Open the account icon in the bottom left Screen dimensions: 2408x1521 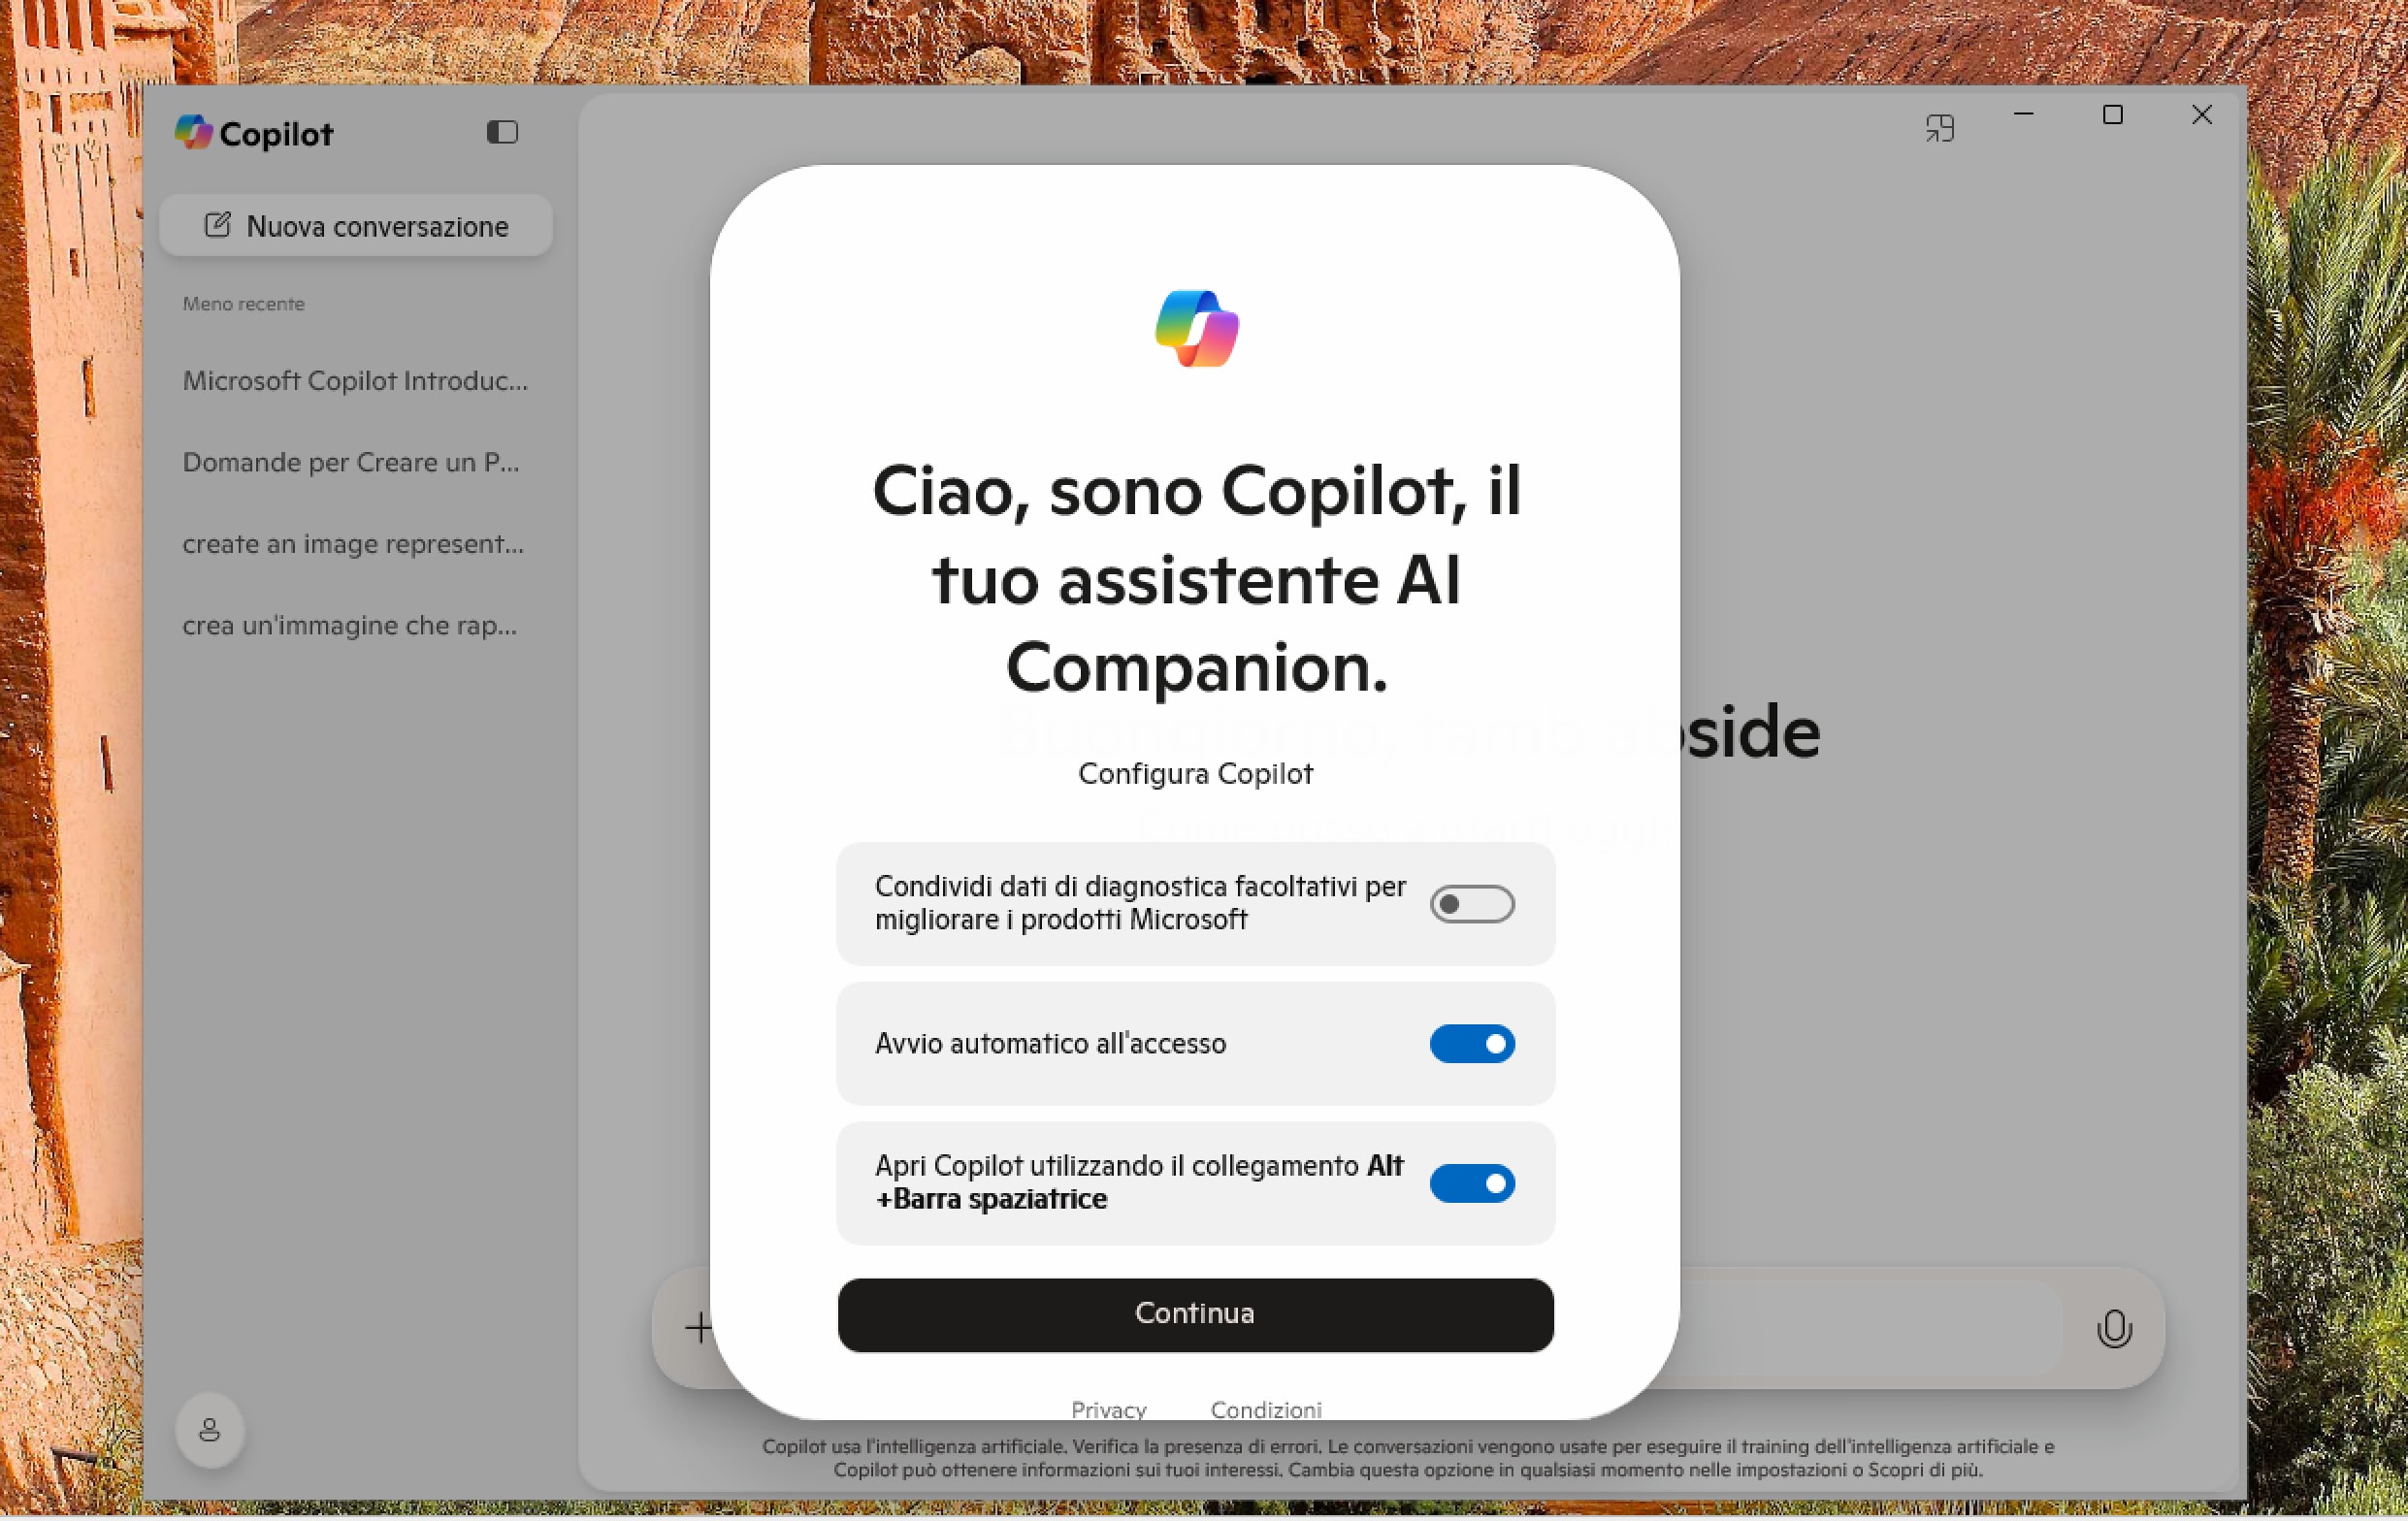pyautogui.click(x=209, y=1430)
